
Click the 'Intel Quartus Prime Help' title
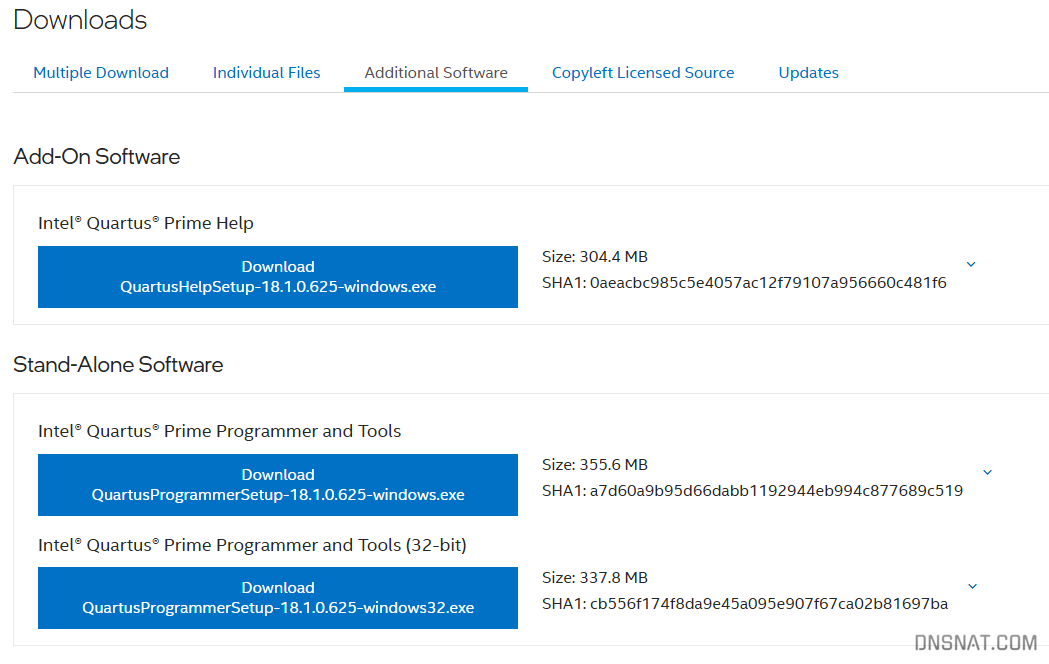146,223
